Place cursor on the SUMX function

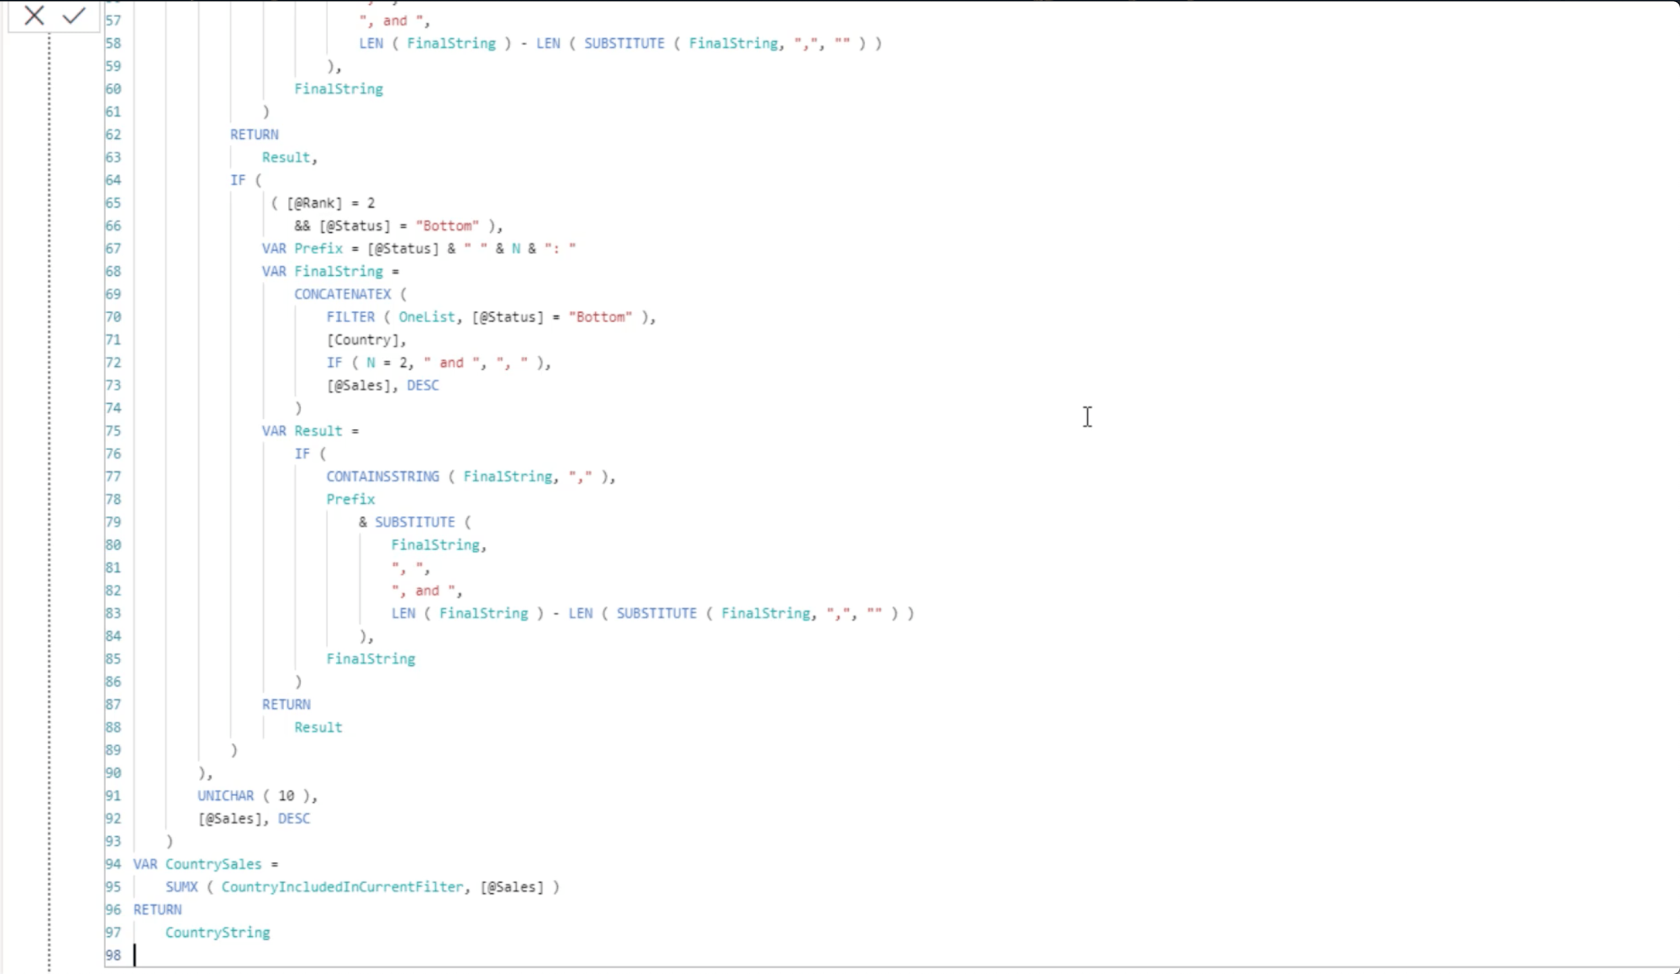(x=181, y=887)
